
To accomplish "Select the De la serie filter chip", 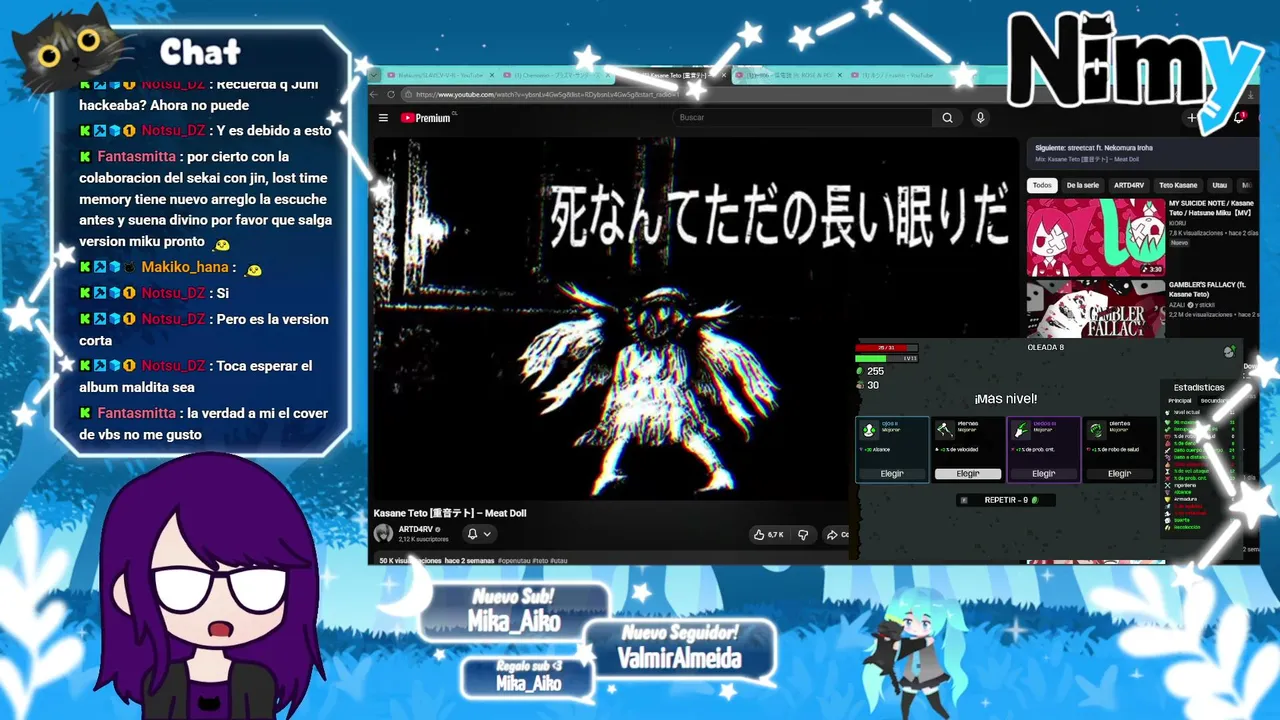I will click(1082, 185).
